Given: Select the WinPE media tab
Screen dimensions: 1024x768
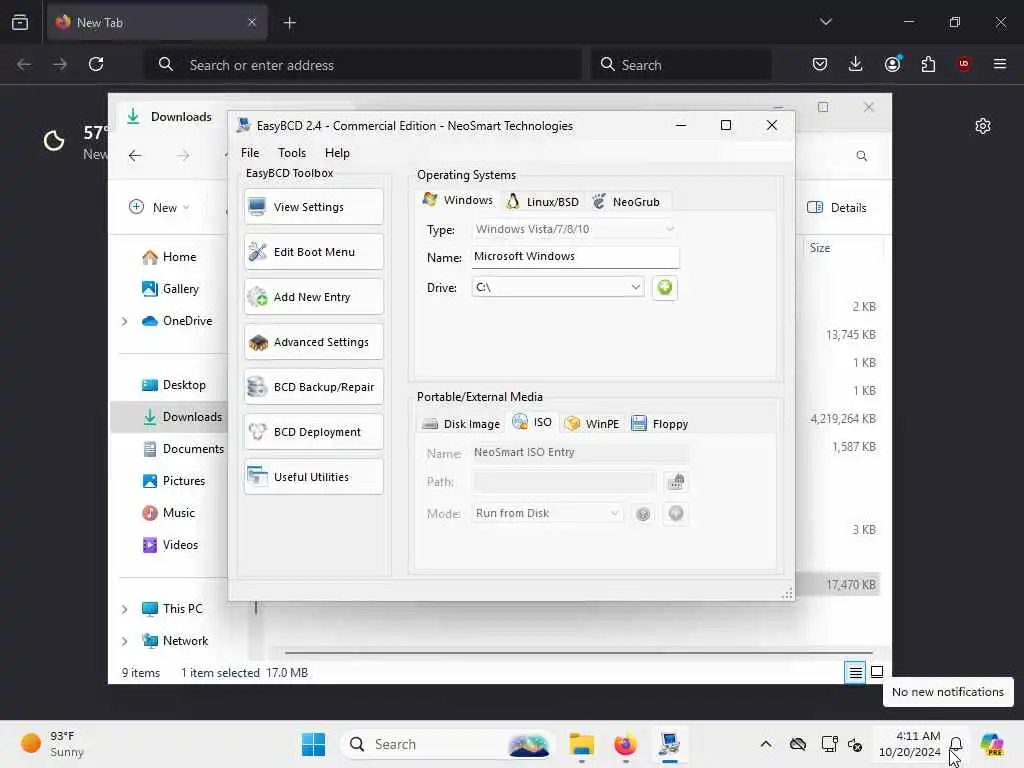Looking at the screenshot, I should point(592,424).
